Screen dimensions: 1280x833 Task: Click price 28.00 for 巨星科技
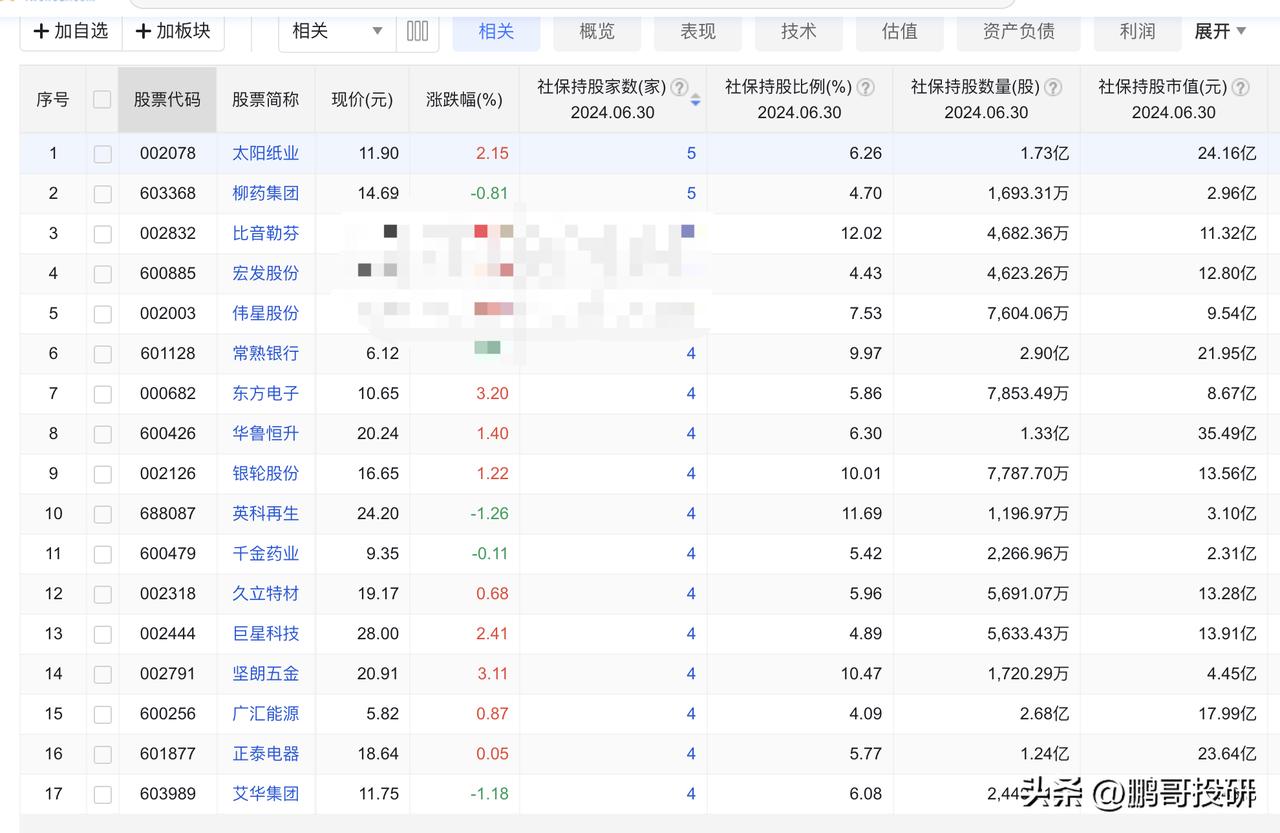378,633
